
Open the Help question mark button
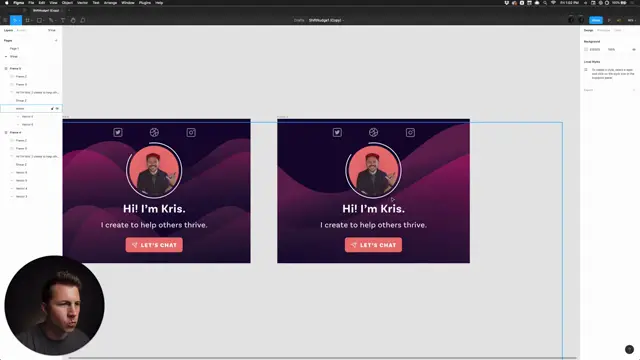click(x=629, y=349)
